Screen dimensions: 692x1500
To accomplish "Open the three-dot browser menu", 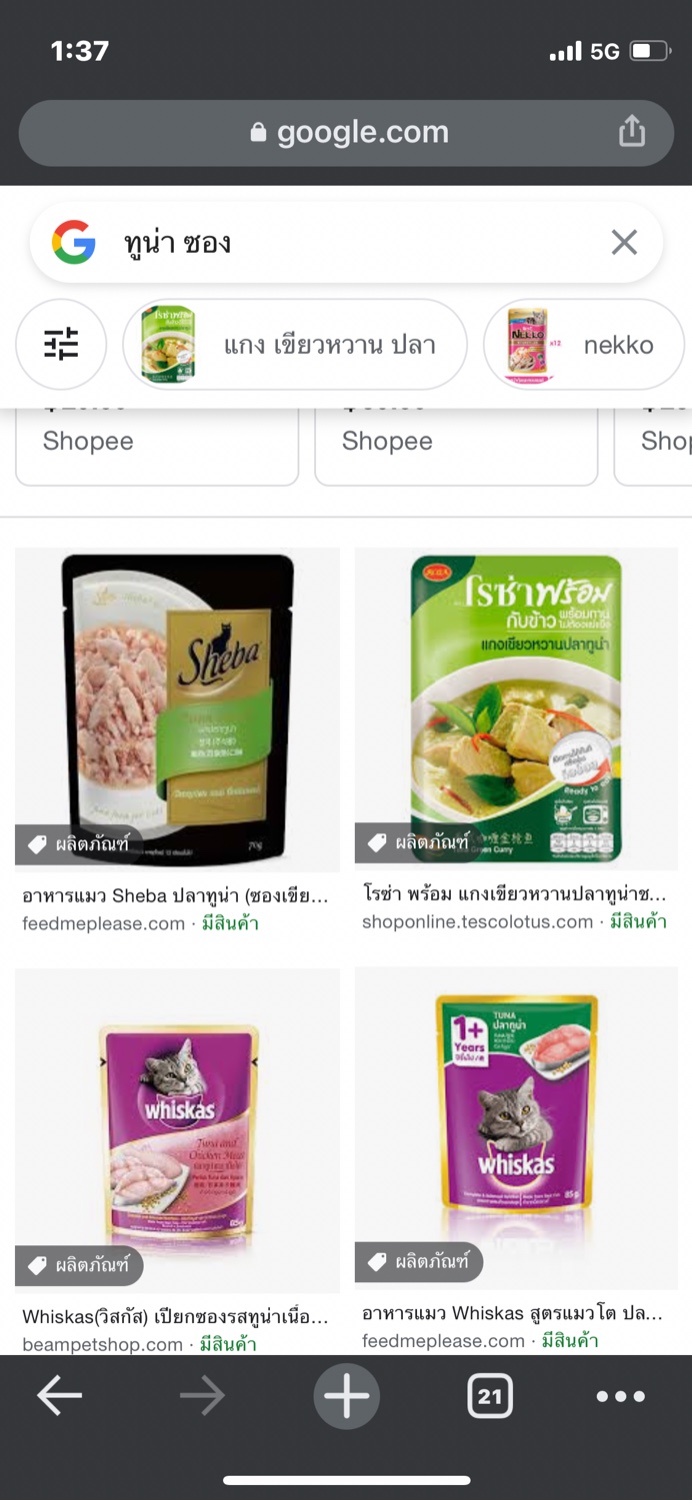I will pyautogui.click(x=621, y=1396).
